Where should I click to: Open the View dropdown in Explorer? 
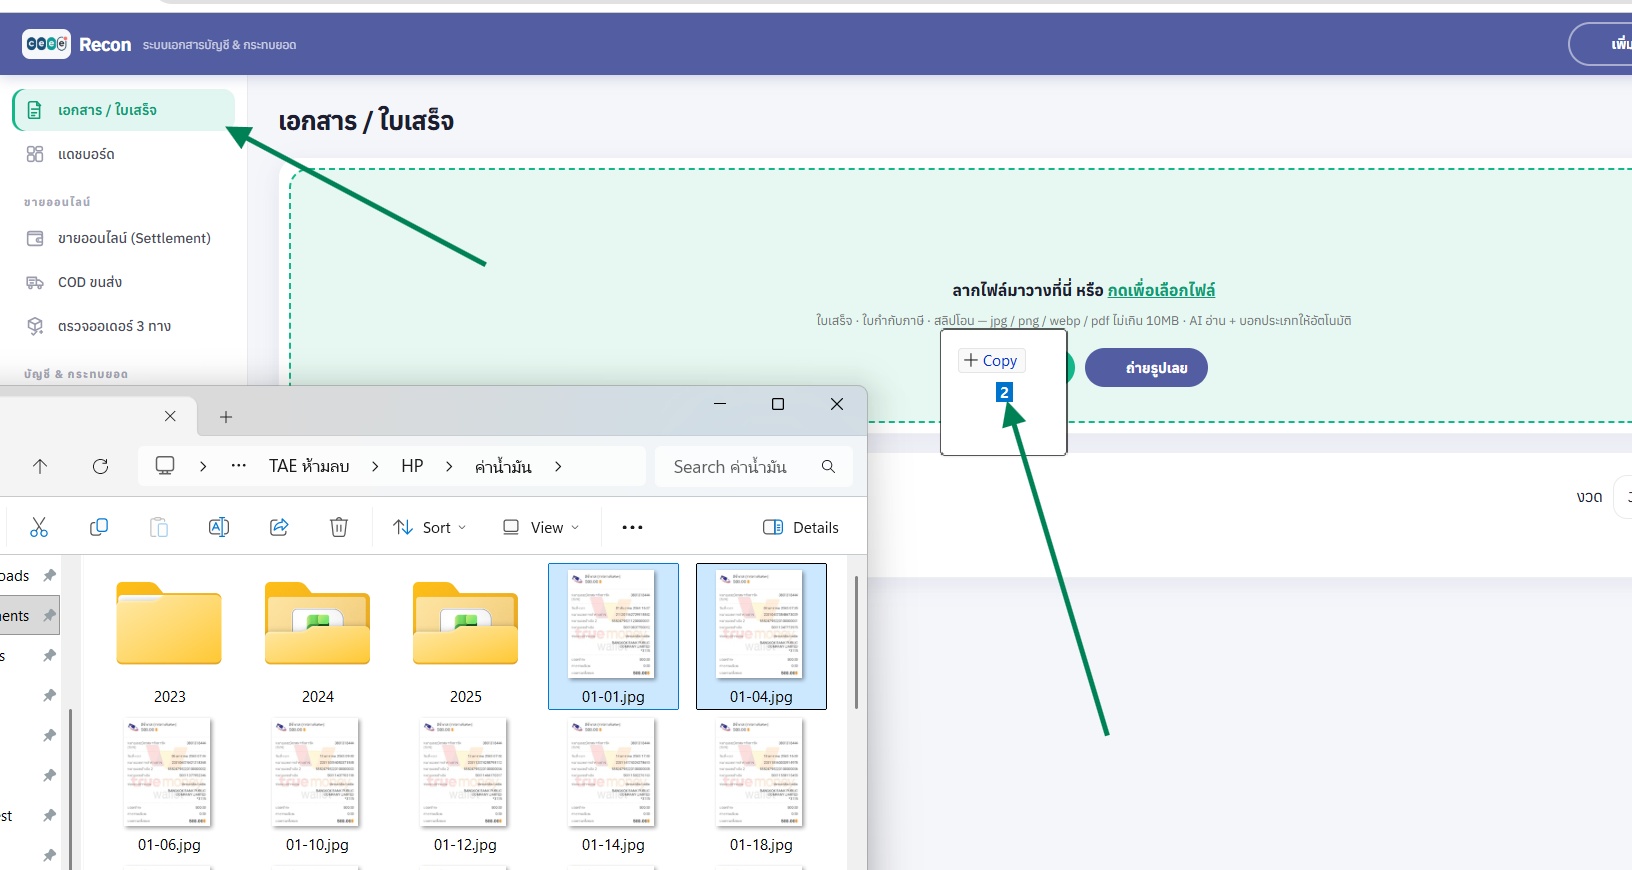pyautogui.click(x=541, y=527)
